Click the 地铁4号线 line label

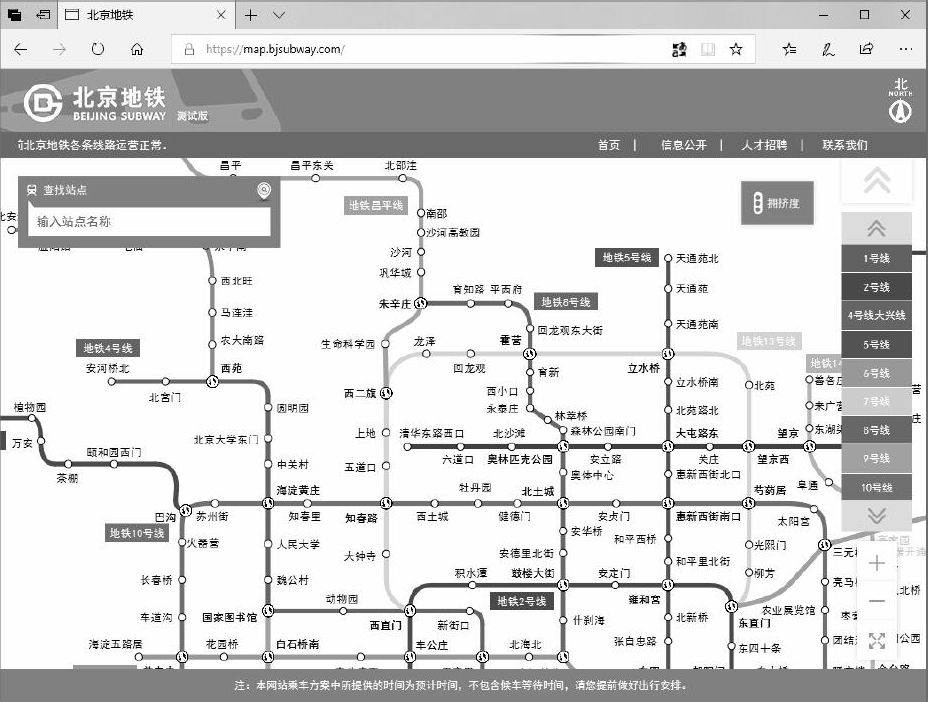108,348
